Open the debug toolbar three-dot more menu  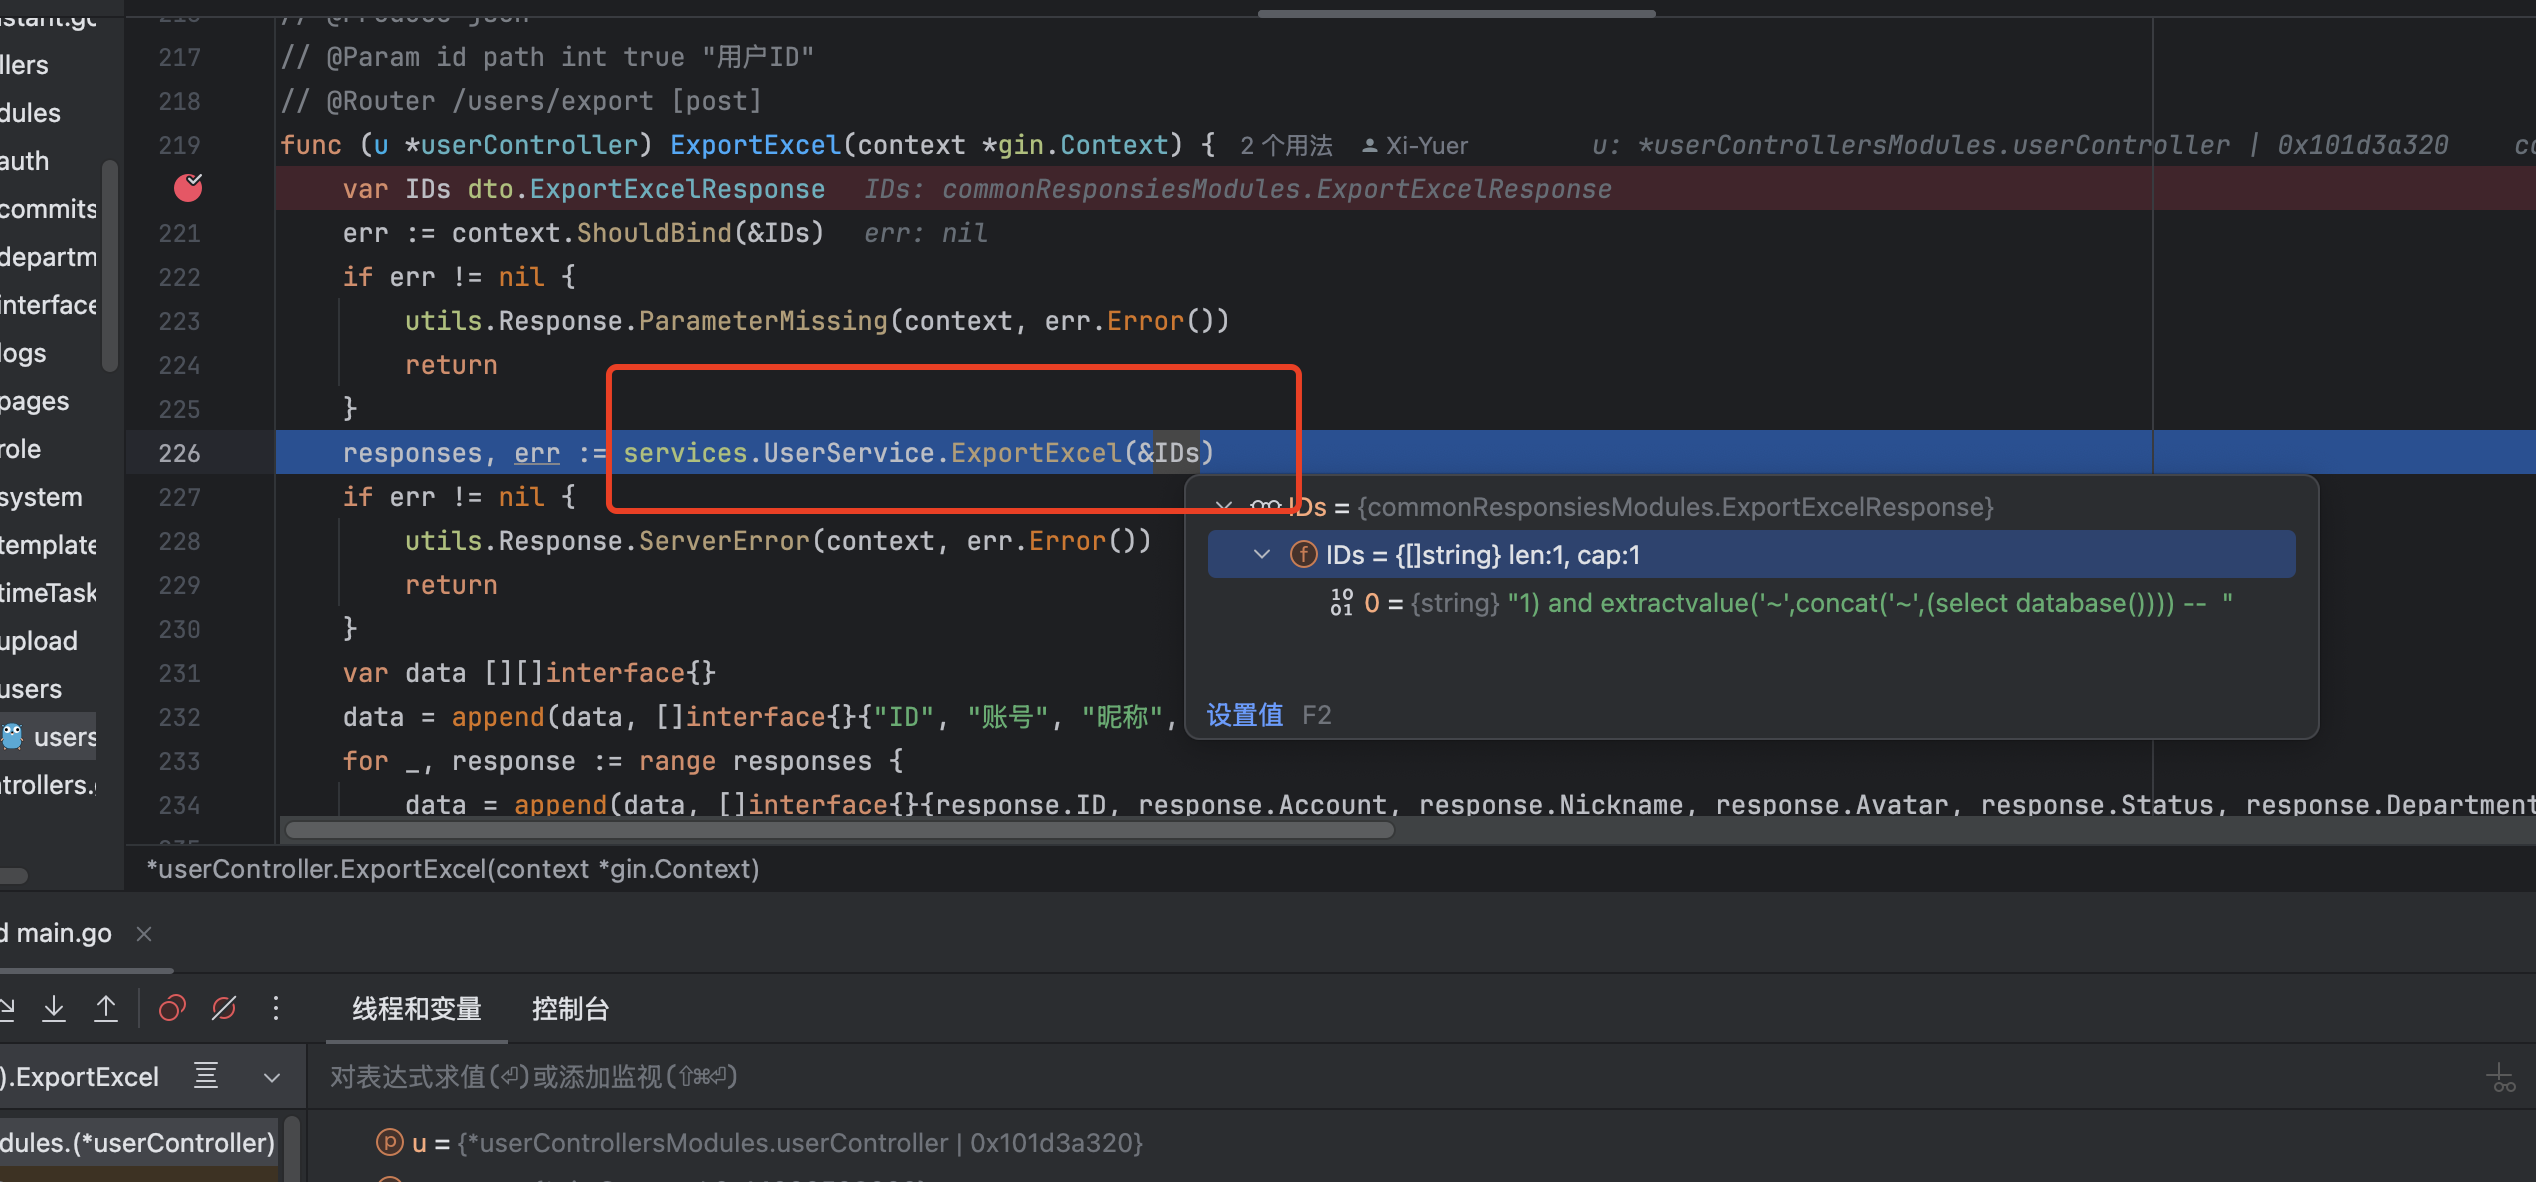pos(276,1008)
